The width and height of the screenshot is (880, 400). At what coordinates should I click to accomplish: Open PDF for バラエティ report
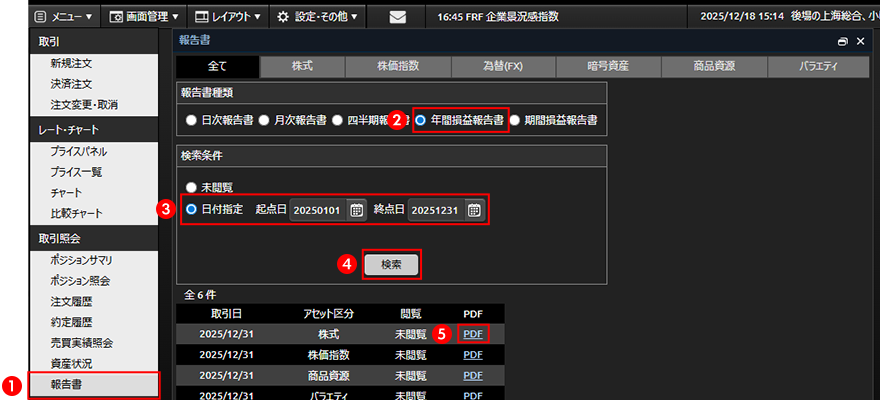coord(473,395)
